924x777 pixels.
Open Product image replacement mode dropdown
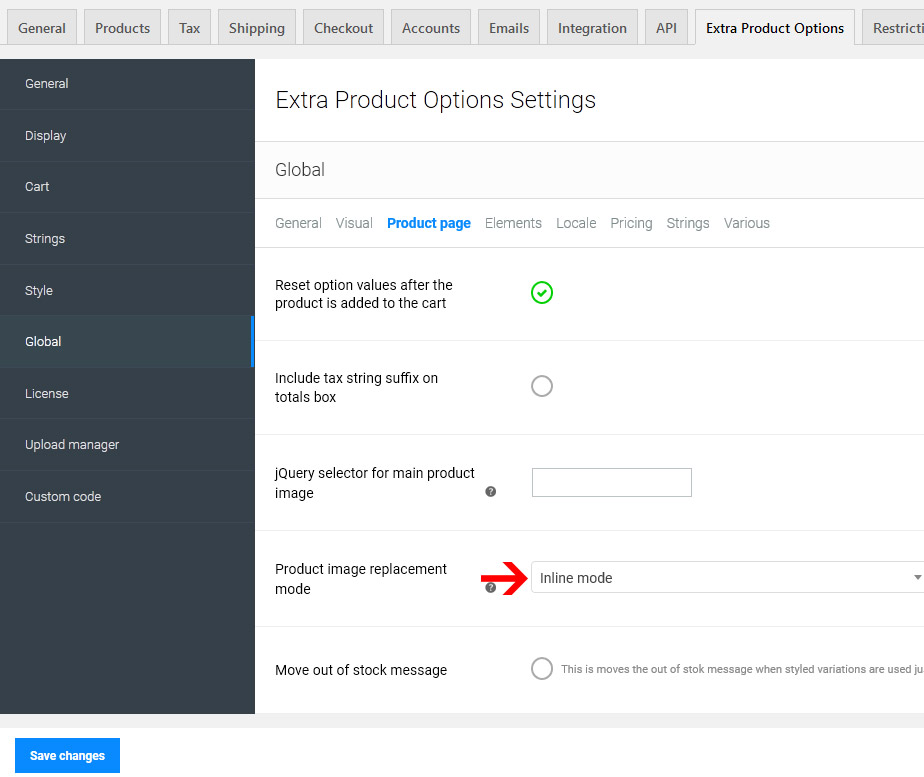click(727, 577)
